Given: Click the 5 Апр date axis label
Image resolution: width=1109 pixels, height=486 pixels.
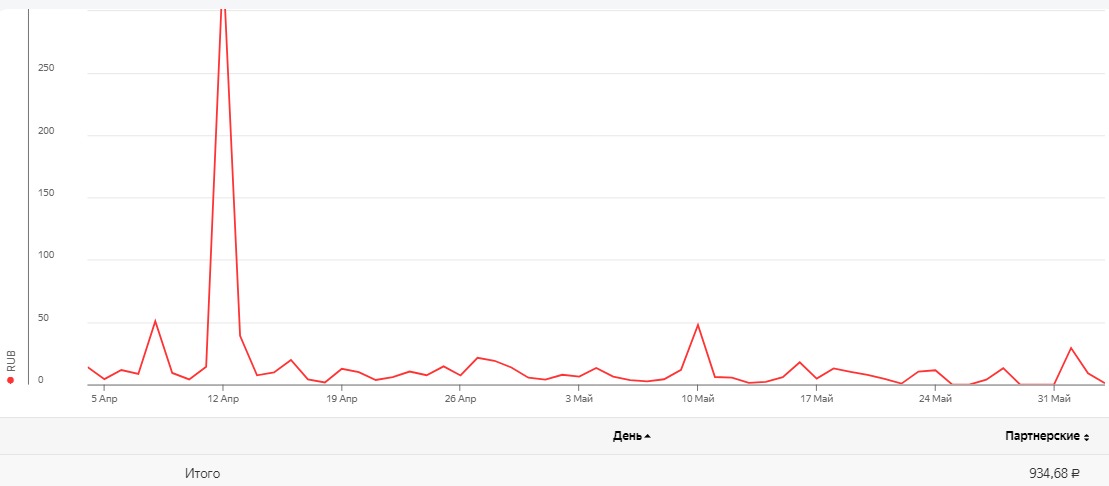Looking at the screenshot, I should (x=104, y=399).
